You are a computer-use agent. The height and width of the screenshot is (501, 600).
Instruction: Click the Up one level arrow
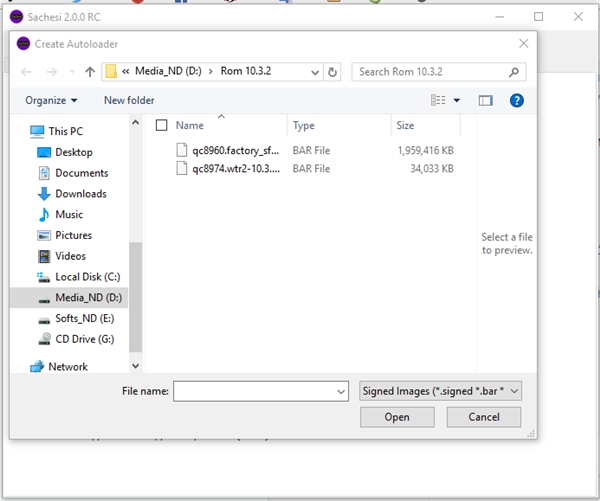90,72
